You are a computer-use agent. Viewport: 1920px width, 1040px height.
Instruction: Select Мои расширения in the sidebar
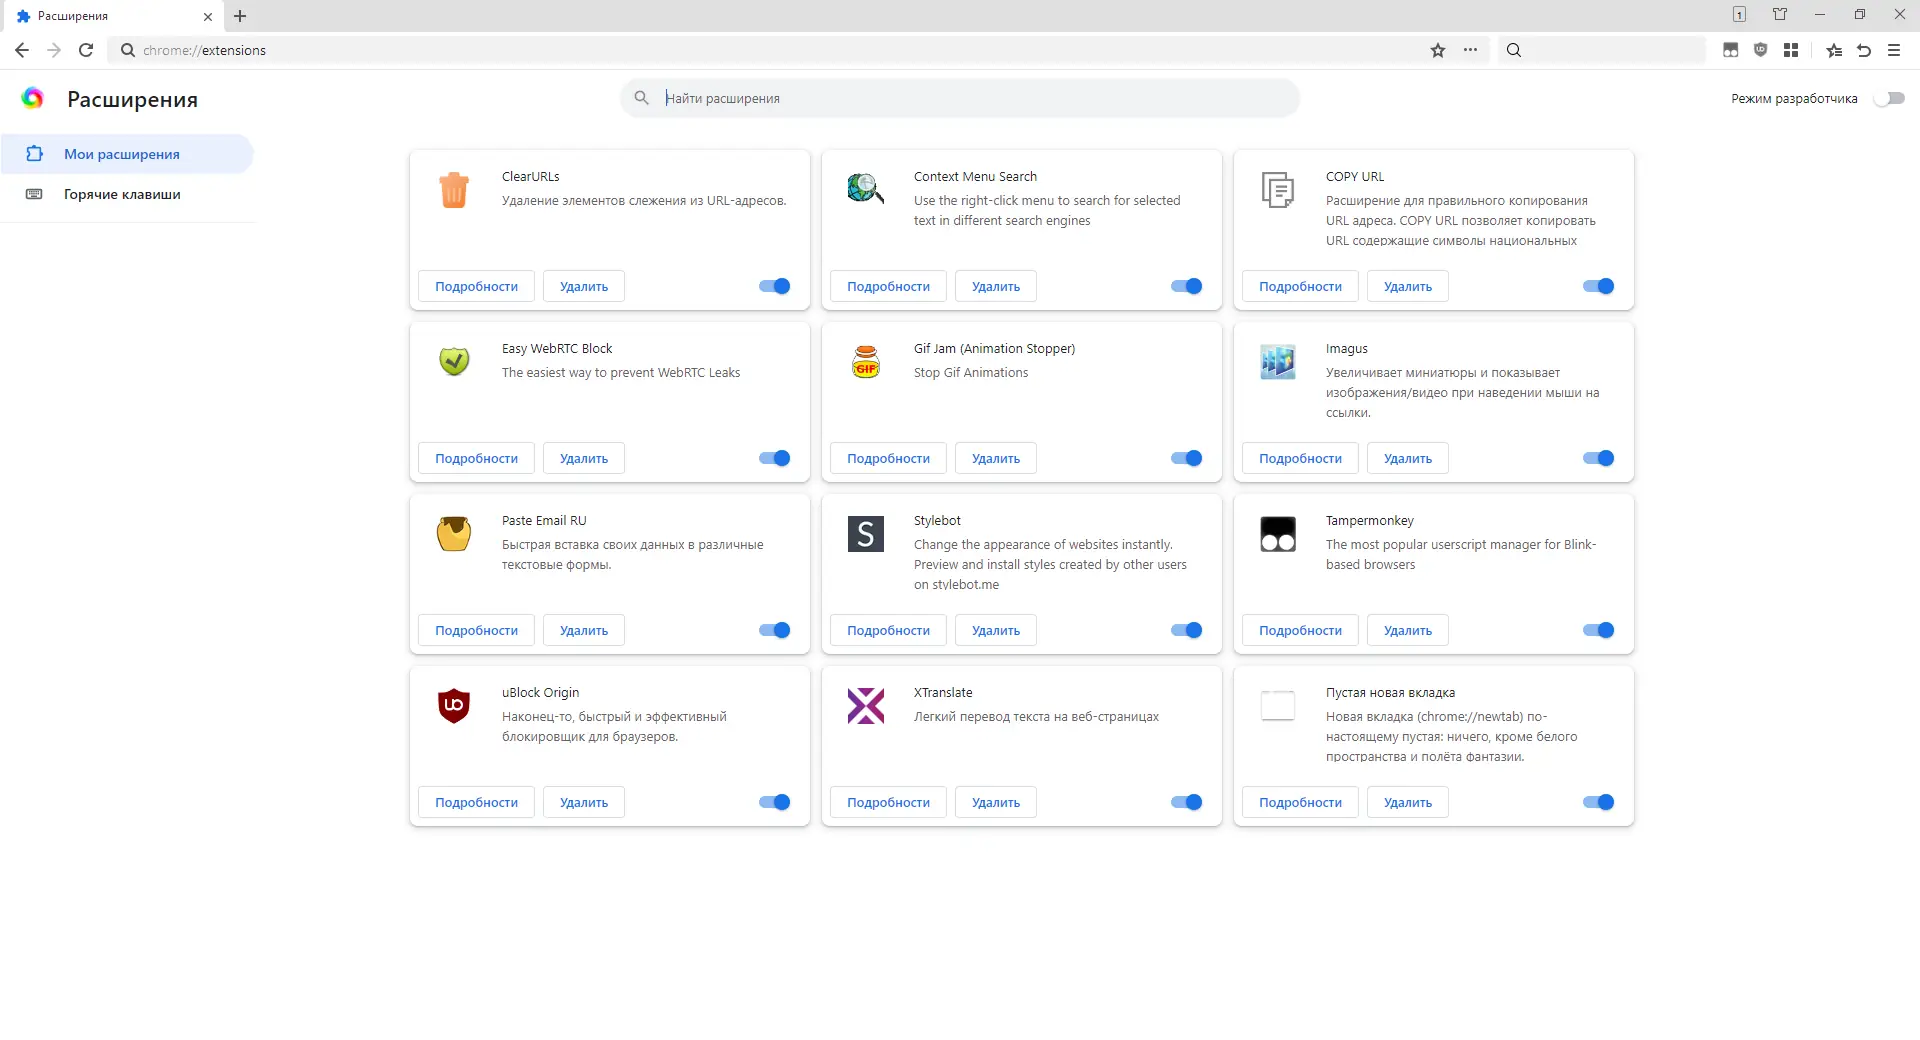122,154
